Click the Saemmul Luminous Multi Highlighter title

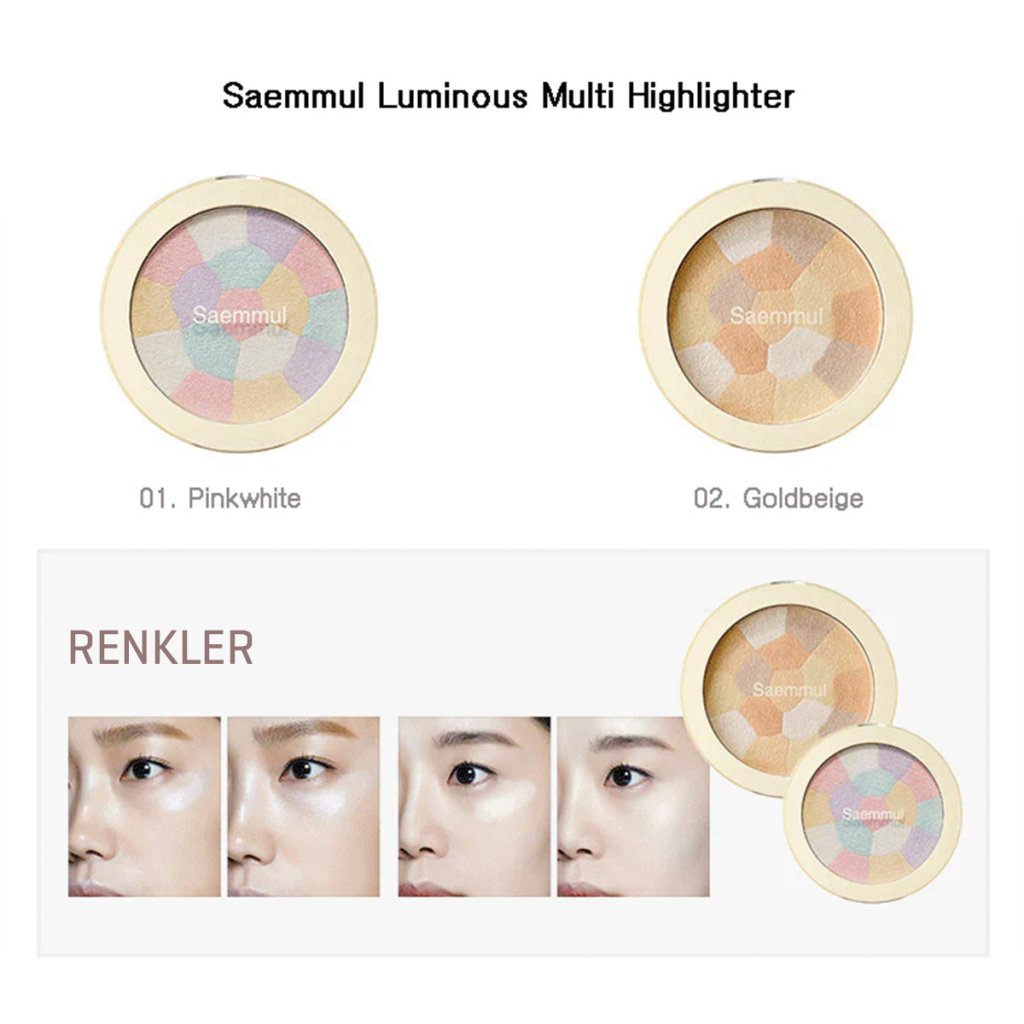(508, 96)
